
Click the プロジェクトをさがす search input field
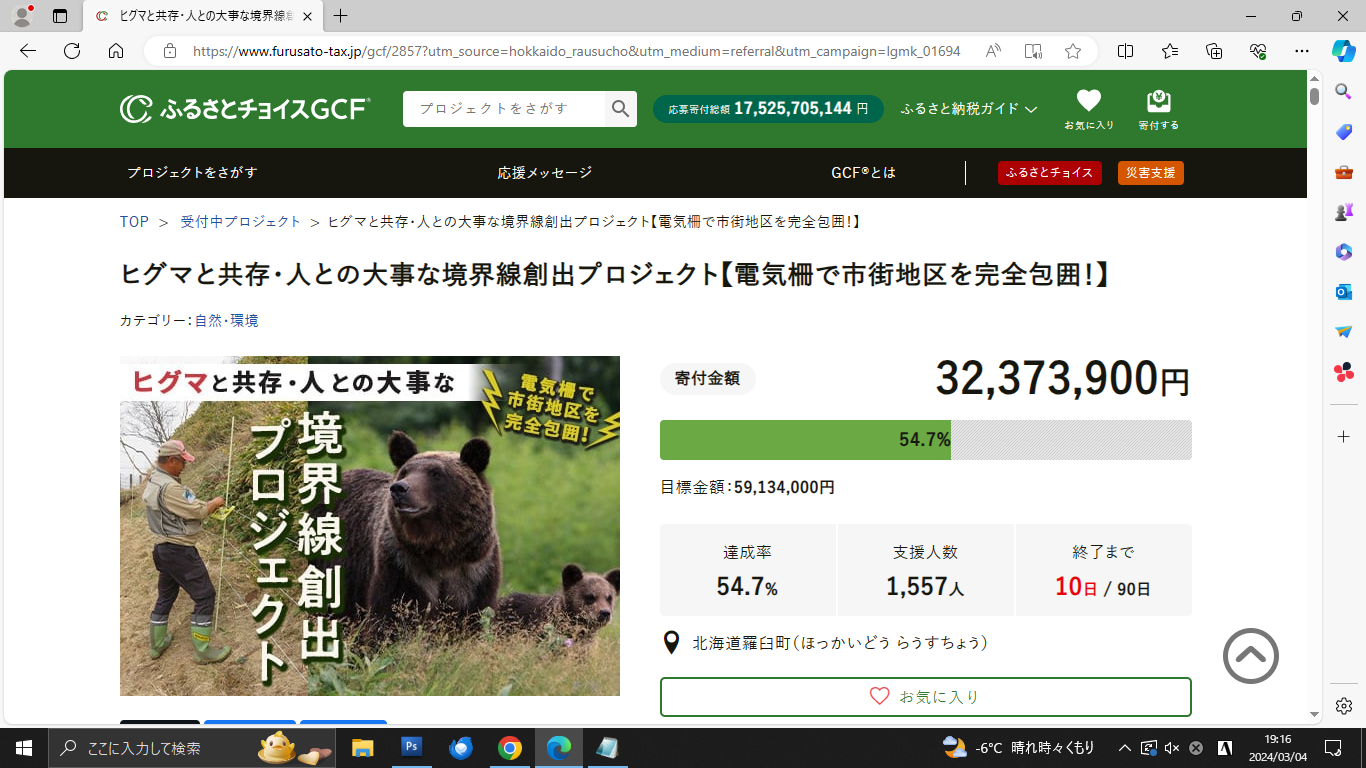pyautogui.click(x=504, y=109)
